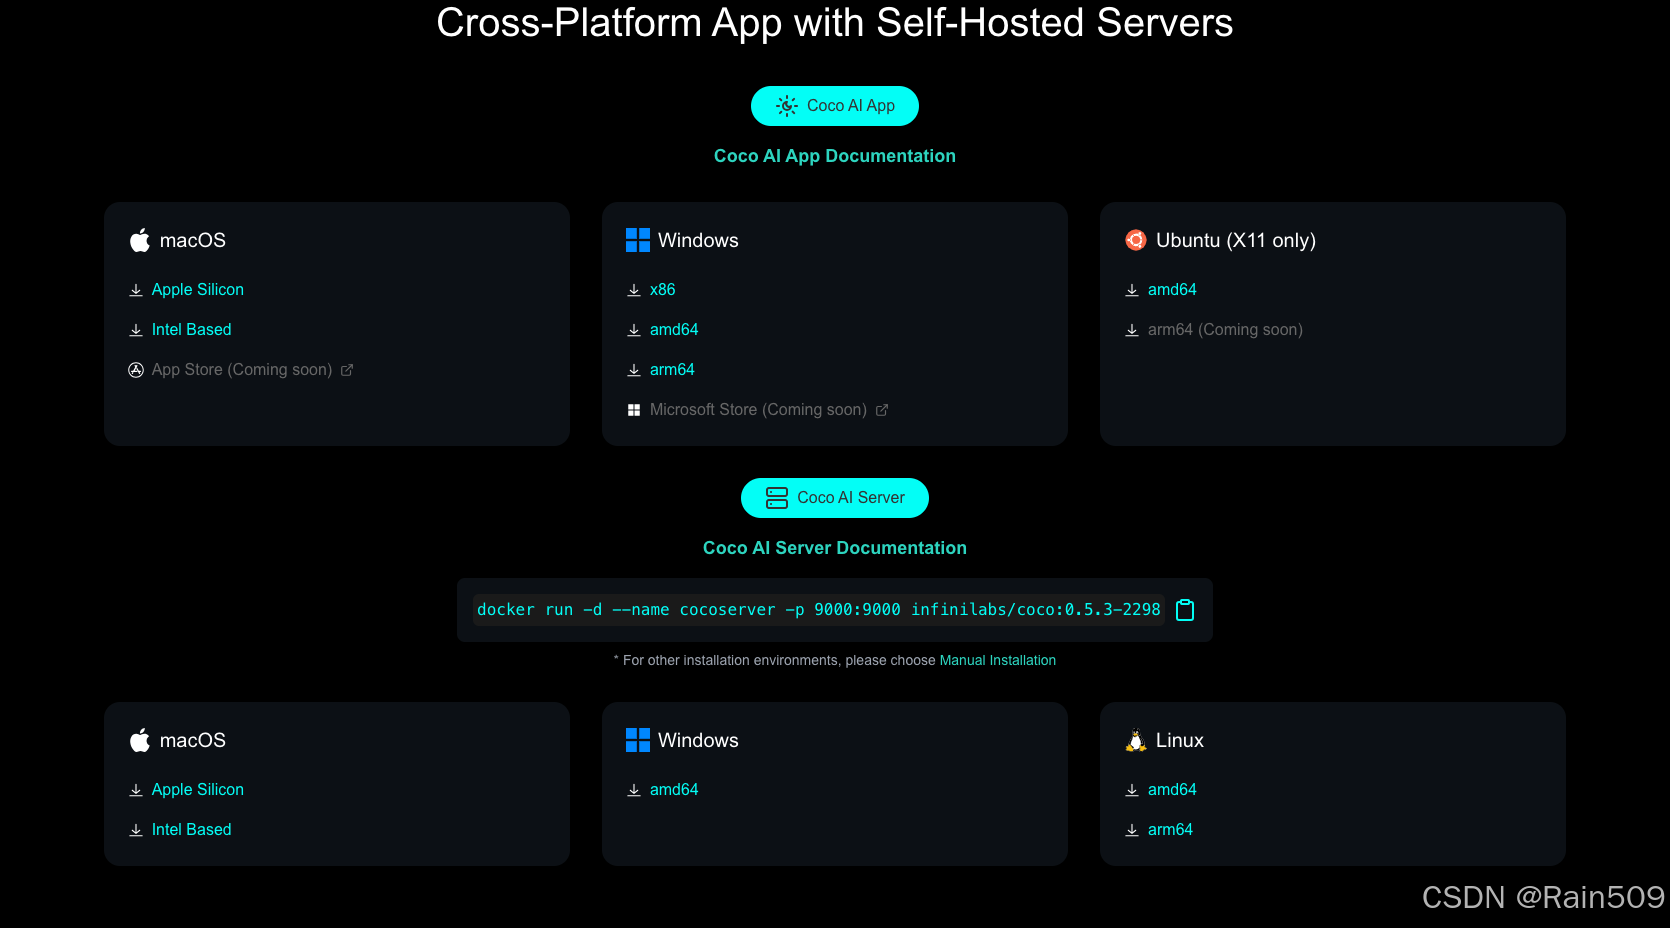The width and height of the screenshot is (1670, 928).
Task: Click the docker run command text
Action: coord(819,610)
